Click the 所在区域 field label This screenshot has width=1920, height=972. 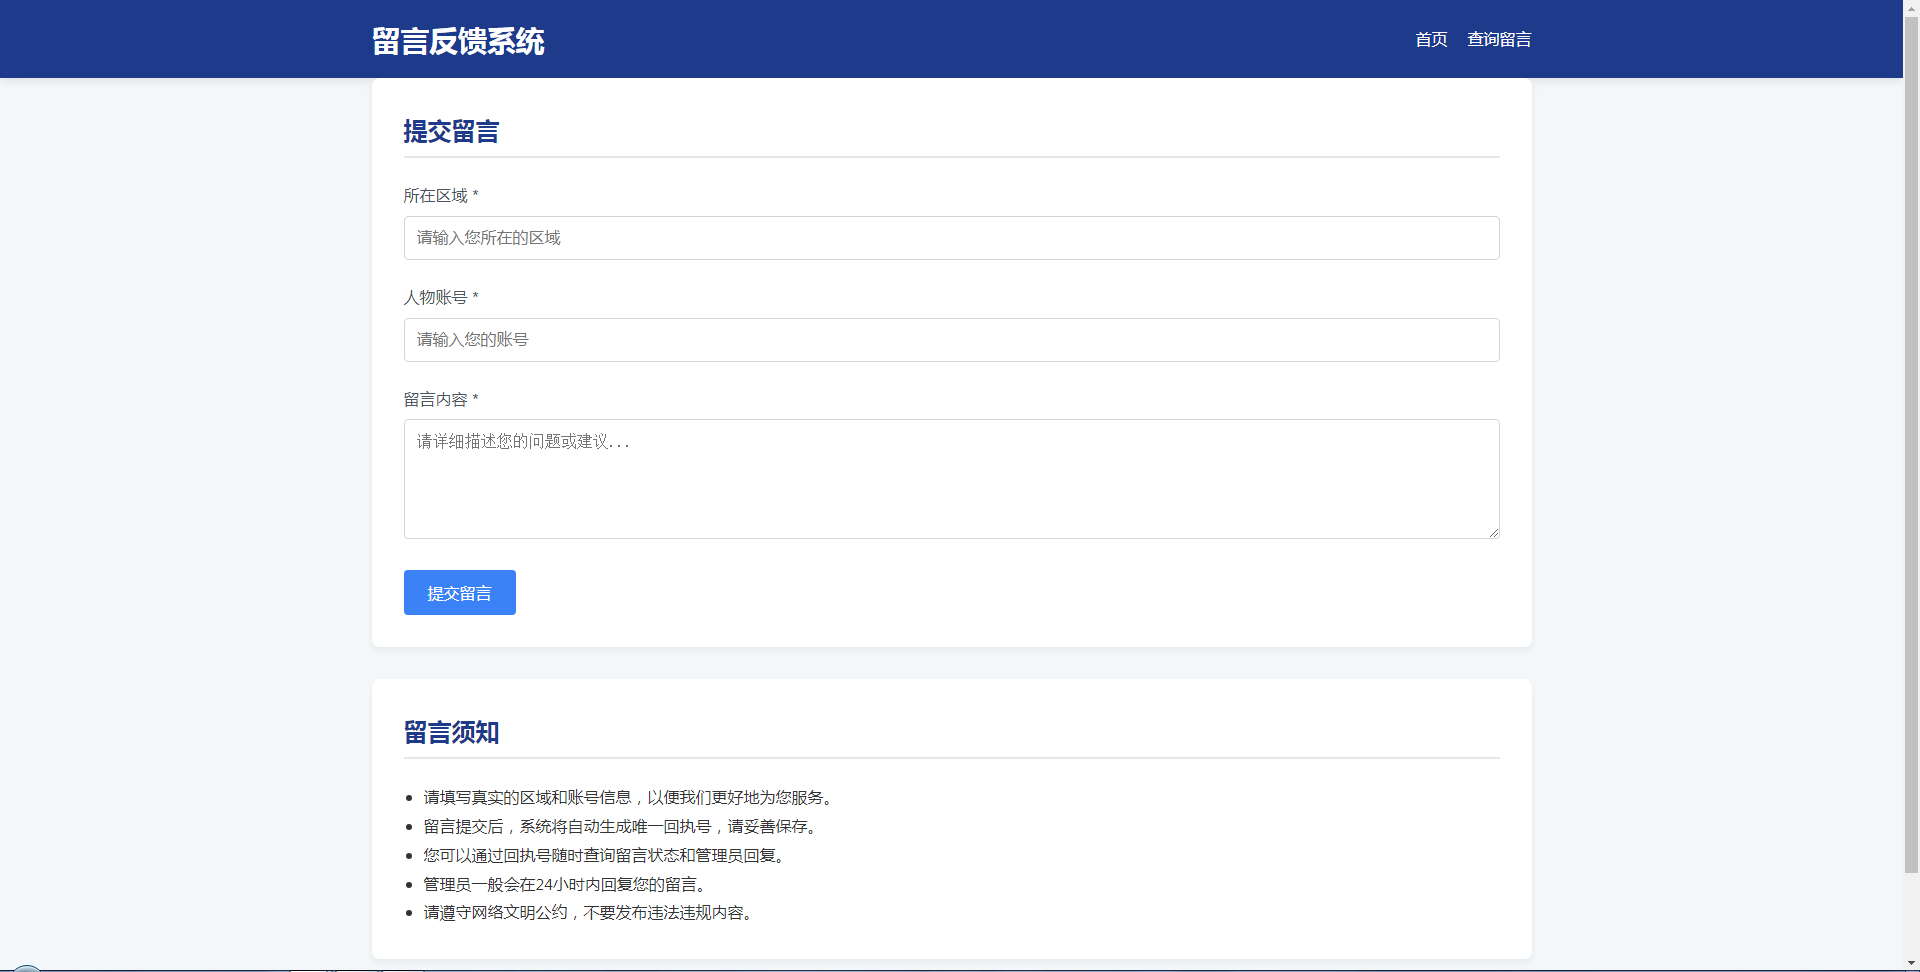436,196
